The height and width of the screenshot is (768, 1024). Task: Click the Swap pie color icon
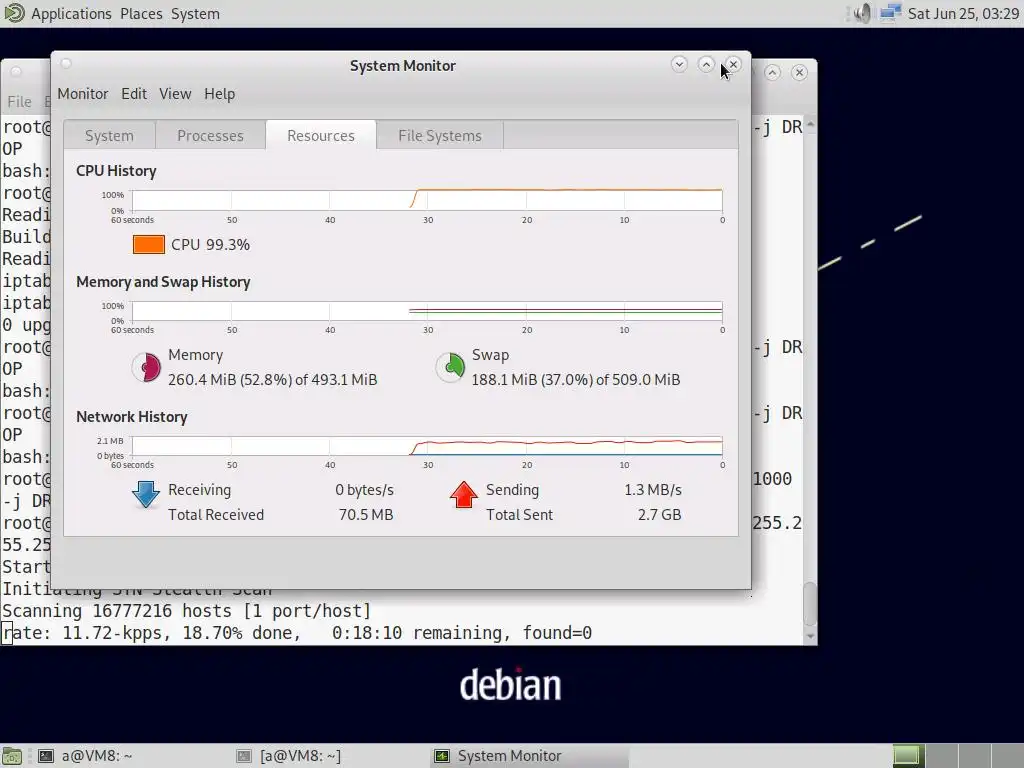pyautogui.click(x=451, y=367)
